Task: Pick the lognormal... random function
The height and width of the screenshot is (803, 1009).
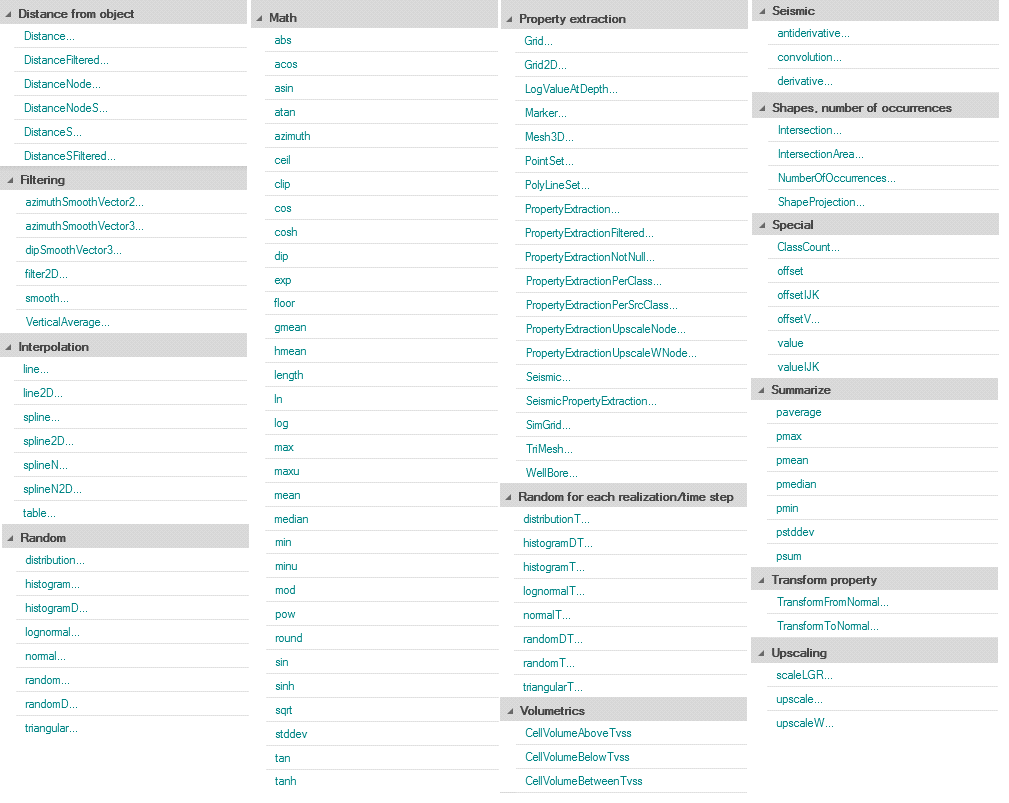Action: 52,632
